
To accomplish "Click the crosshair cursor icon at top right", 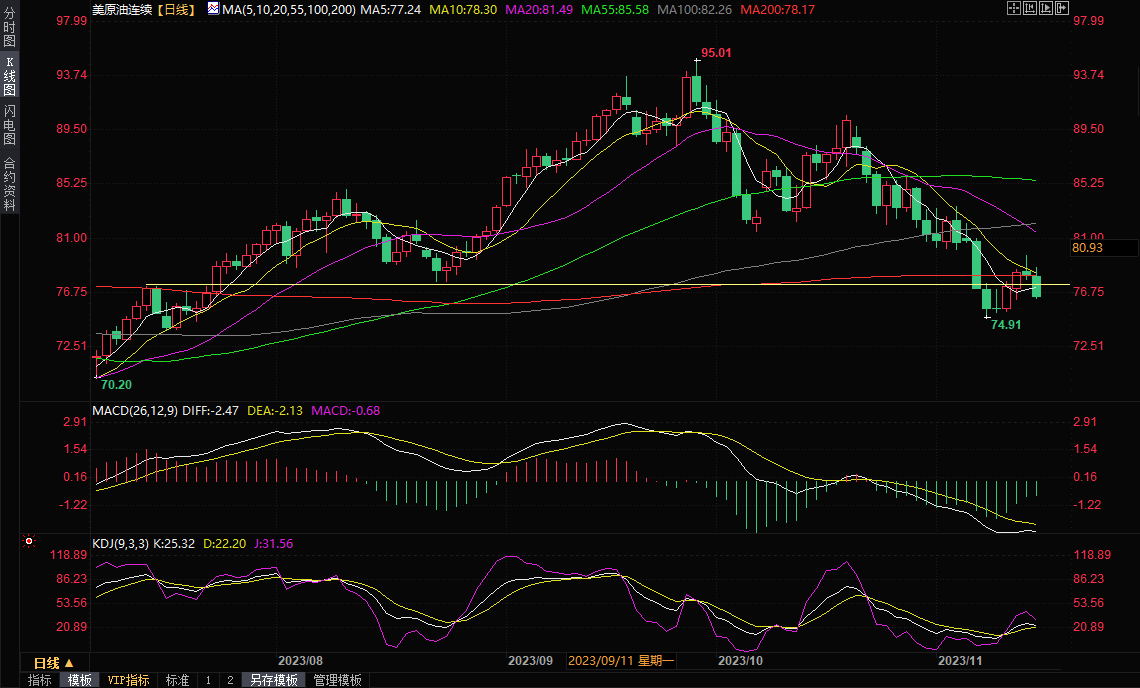I will 1012,8.
